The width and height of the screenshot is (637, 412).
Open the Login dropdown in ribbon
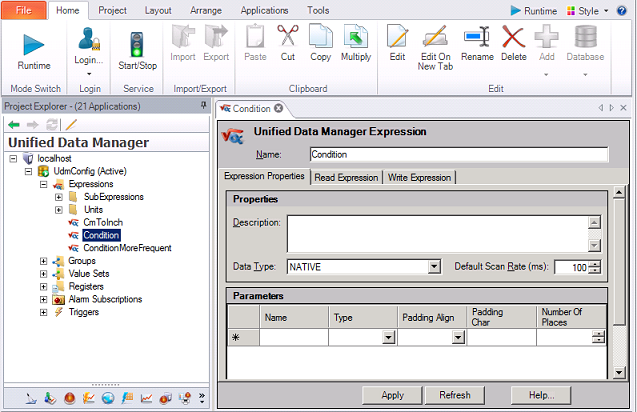tap(89, 72)
